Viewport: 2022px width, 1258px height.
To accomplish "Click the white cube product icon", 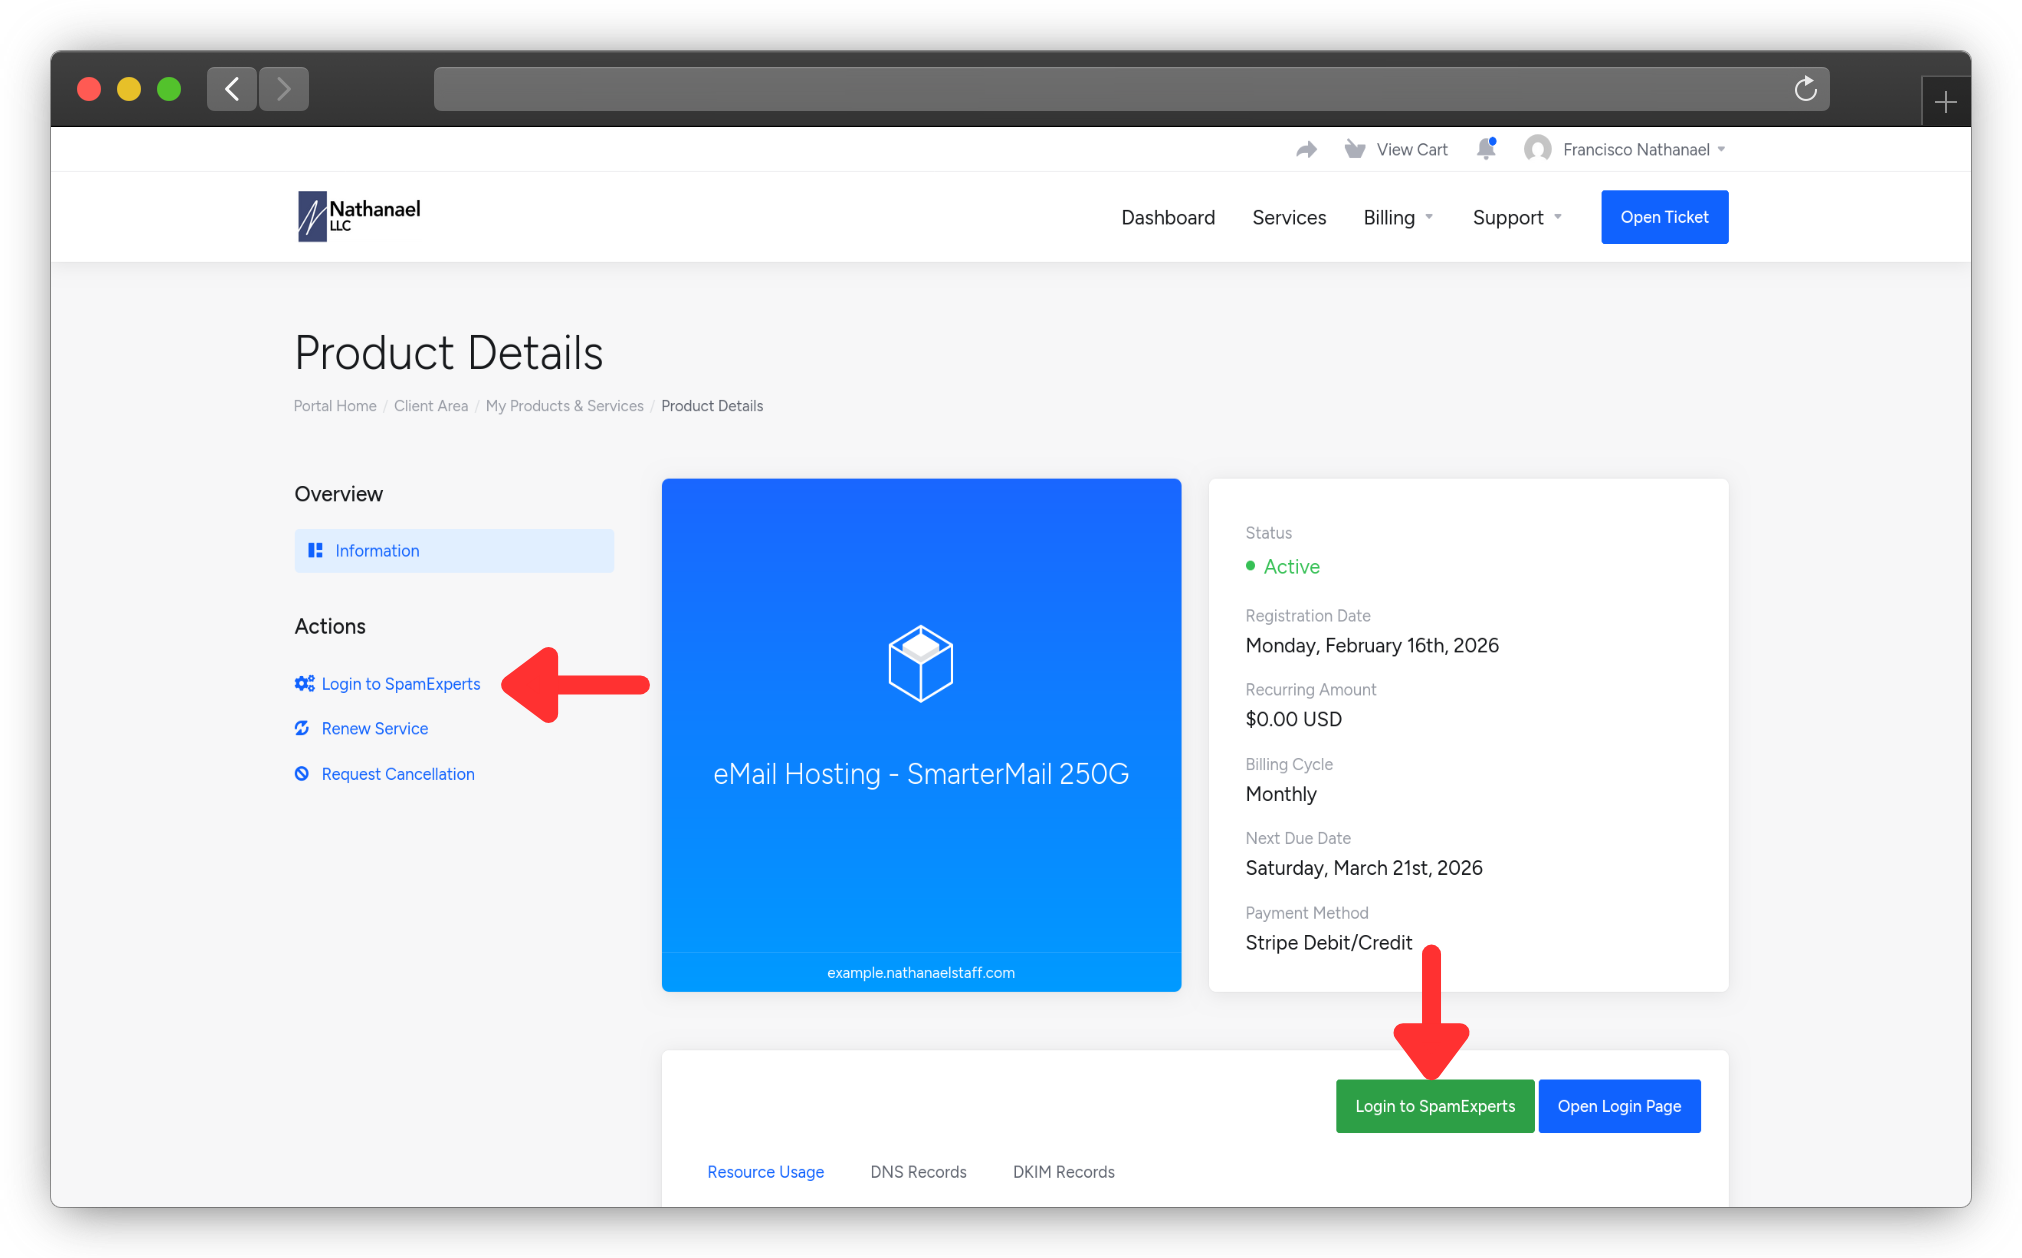I will pos(920,664).
